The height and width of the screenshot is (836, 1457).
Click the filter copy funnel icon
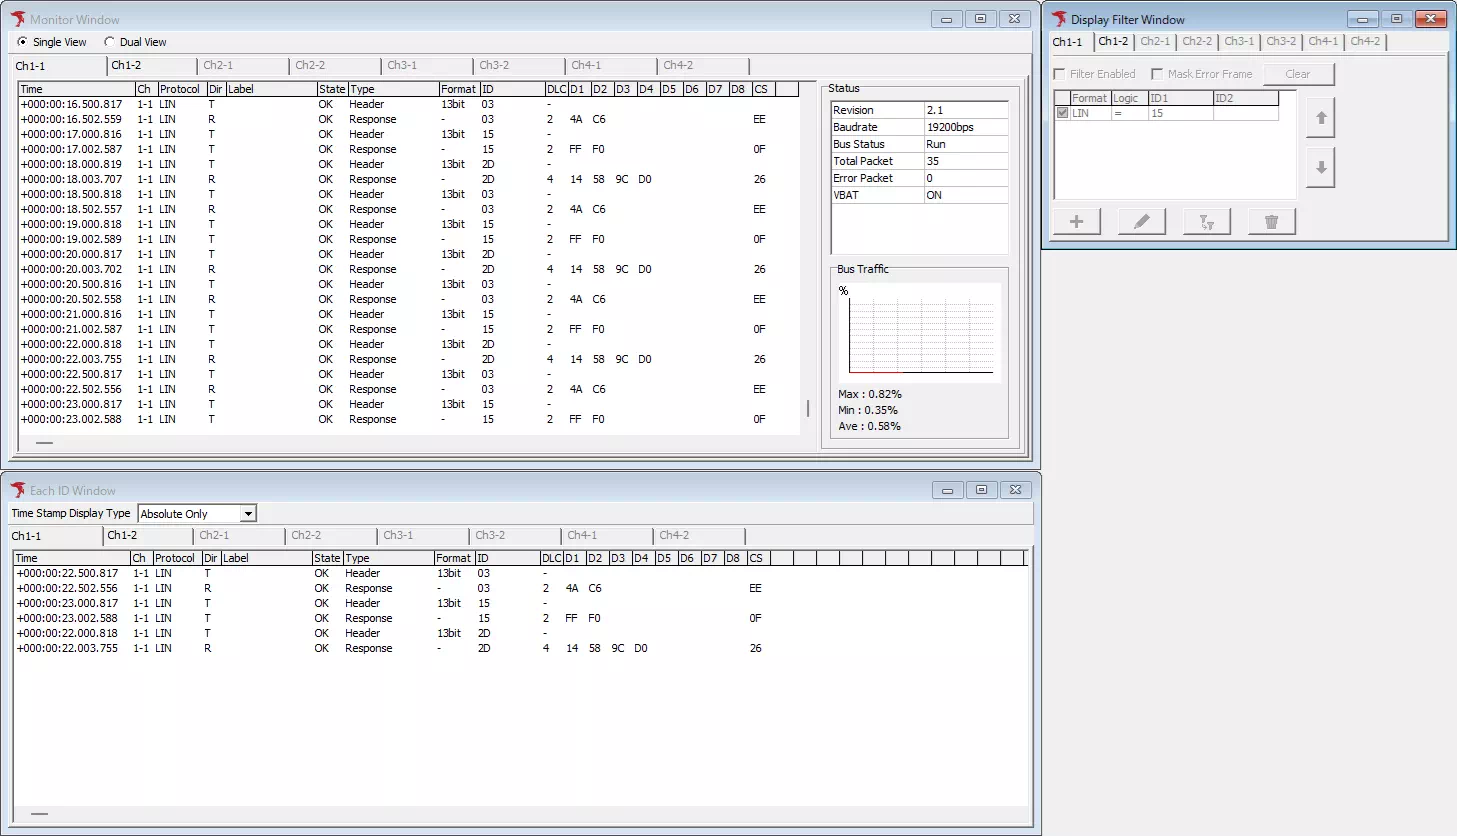(x=1206, y=222)
